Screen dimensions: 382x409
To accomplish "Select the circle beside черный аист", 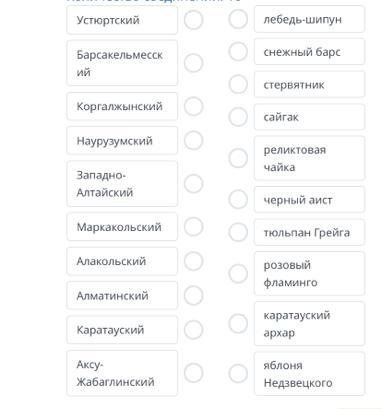I will (238, 199).
